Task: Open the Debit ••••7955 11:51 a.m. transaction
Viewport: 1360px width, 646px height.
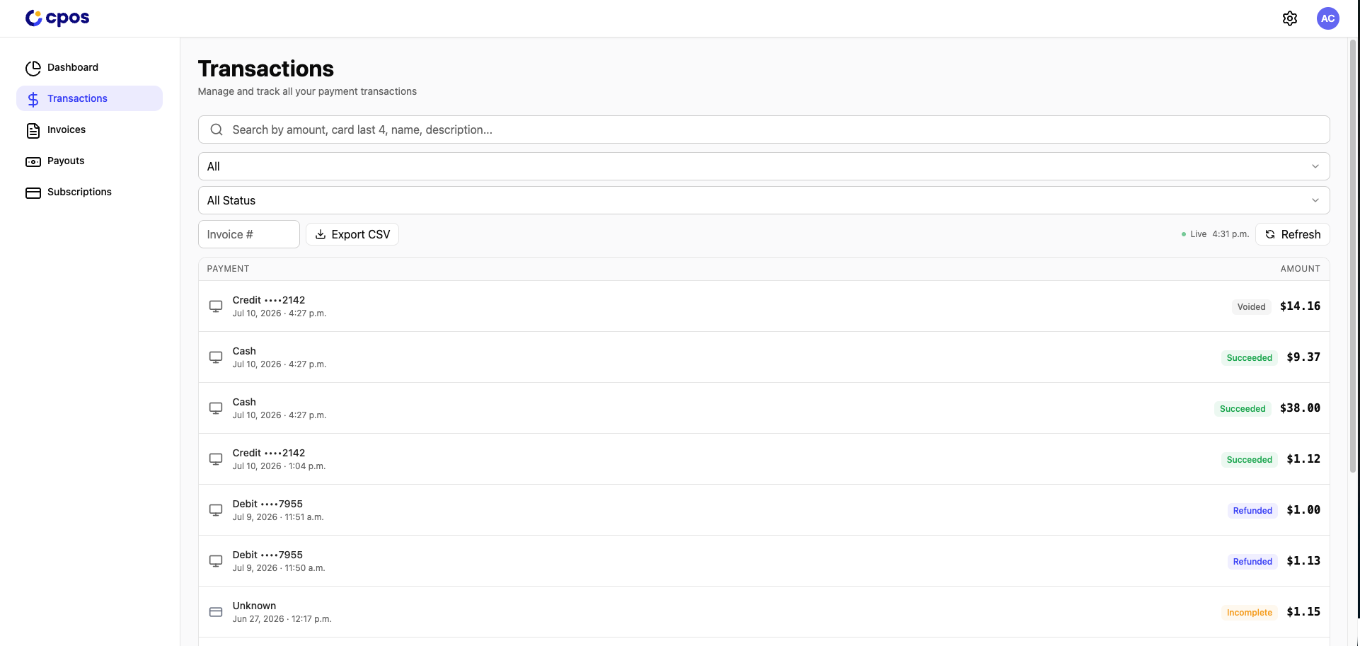Action: (x=764, y=510)
